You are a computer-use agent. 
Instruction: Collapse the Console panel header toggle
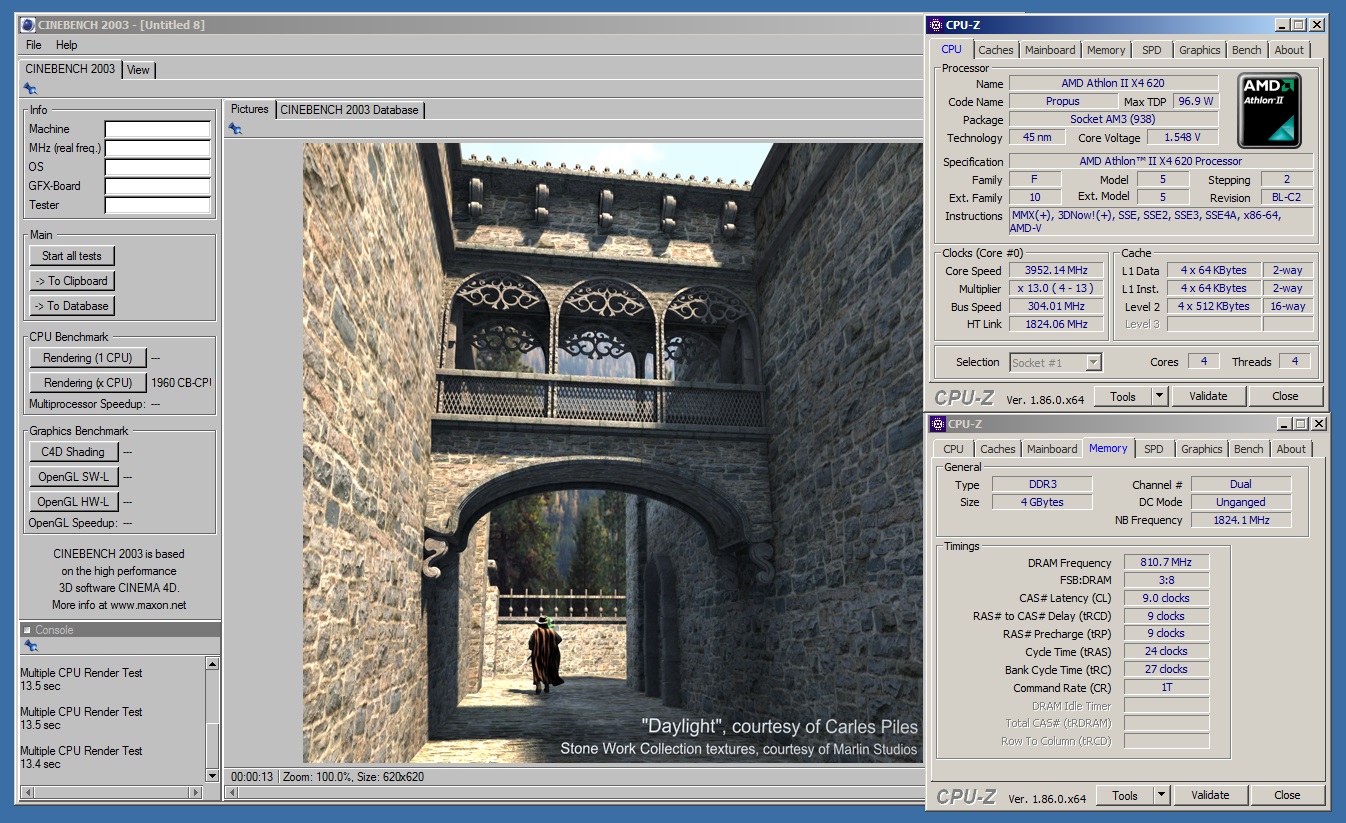[x=27, y=630]
